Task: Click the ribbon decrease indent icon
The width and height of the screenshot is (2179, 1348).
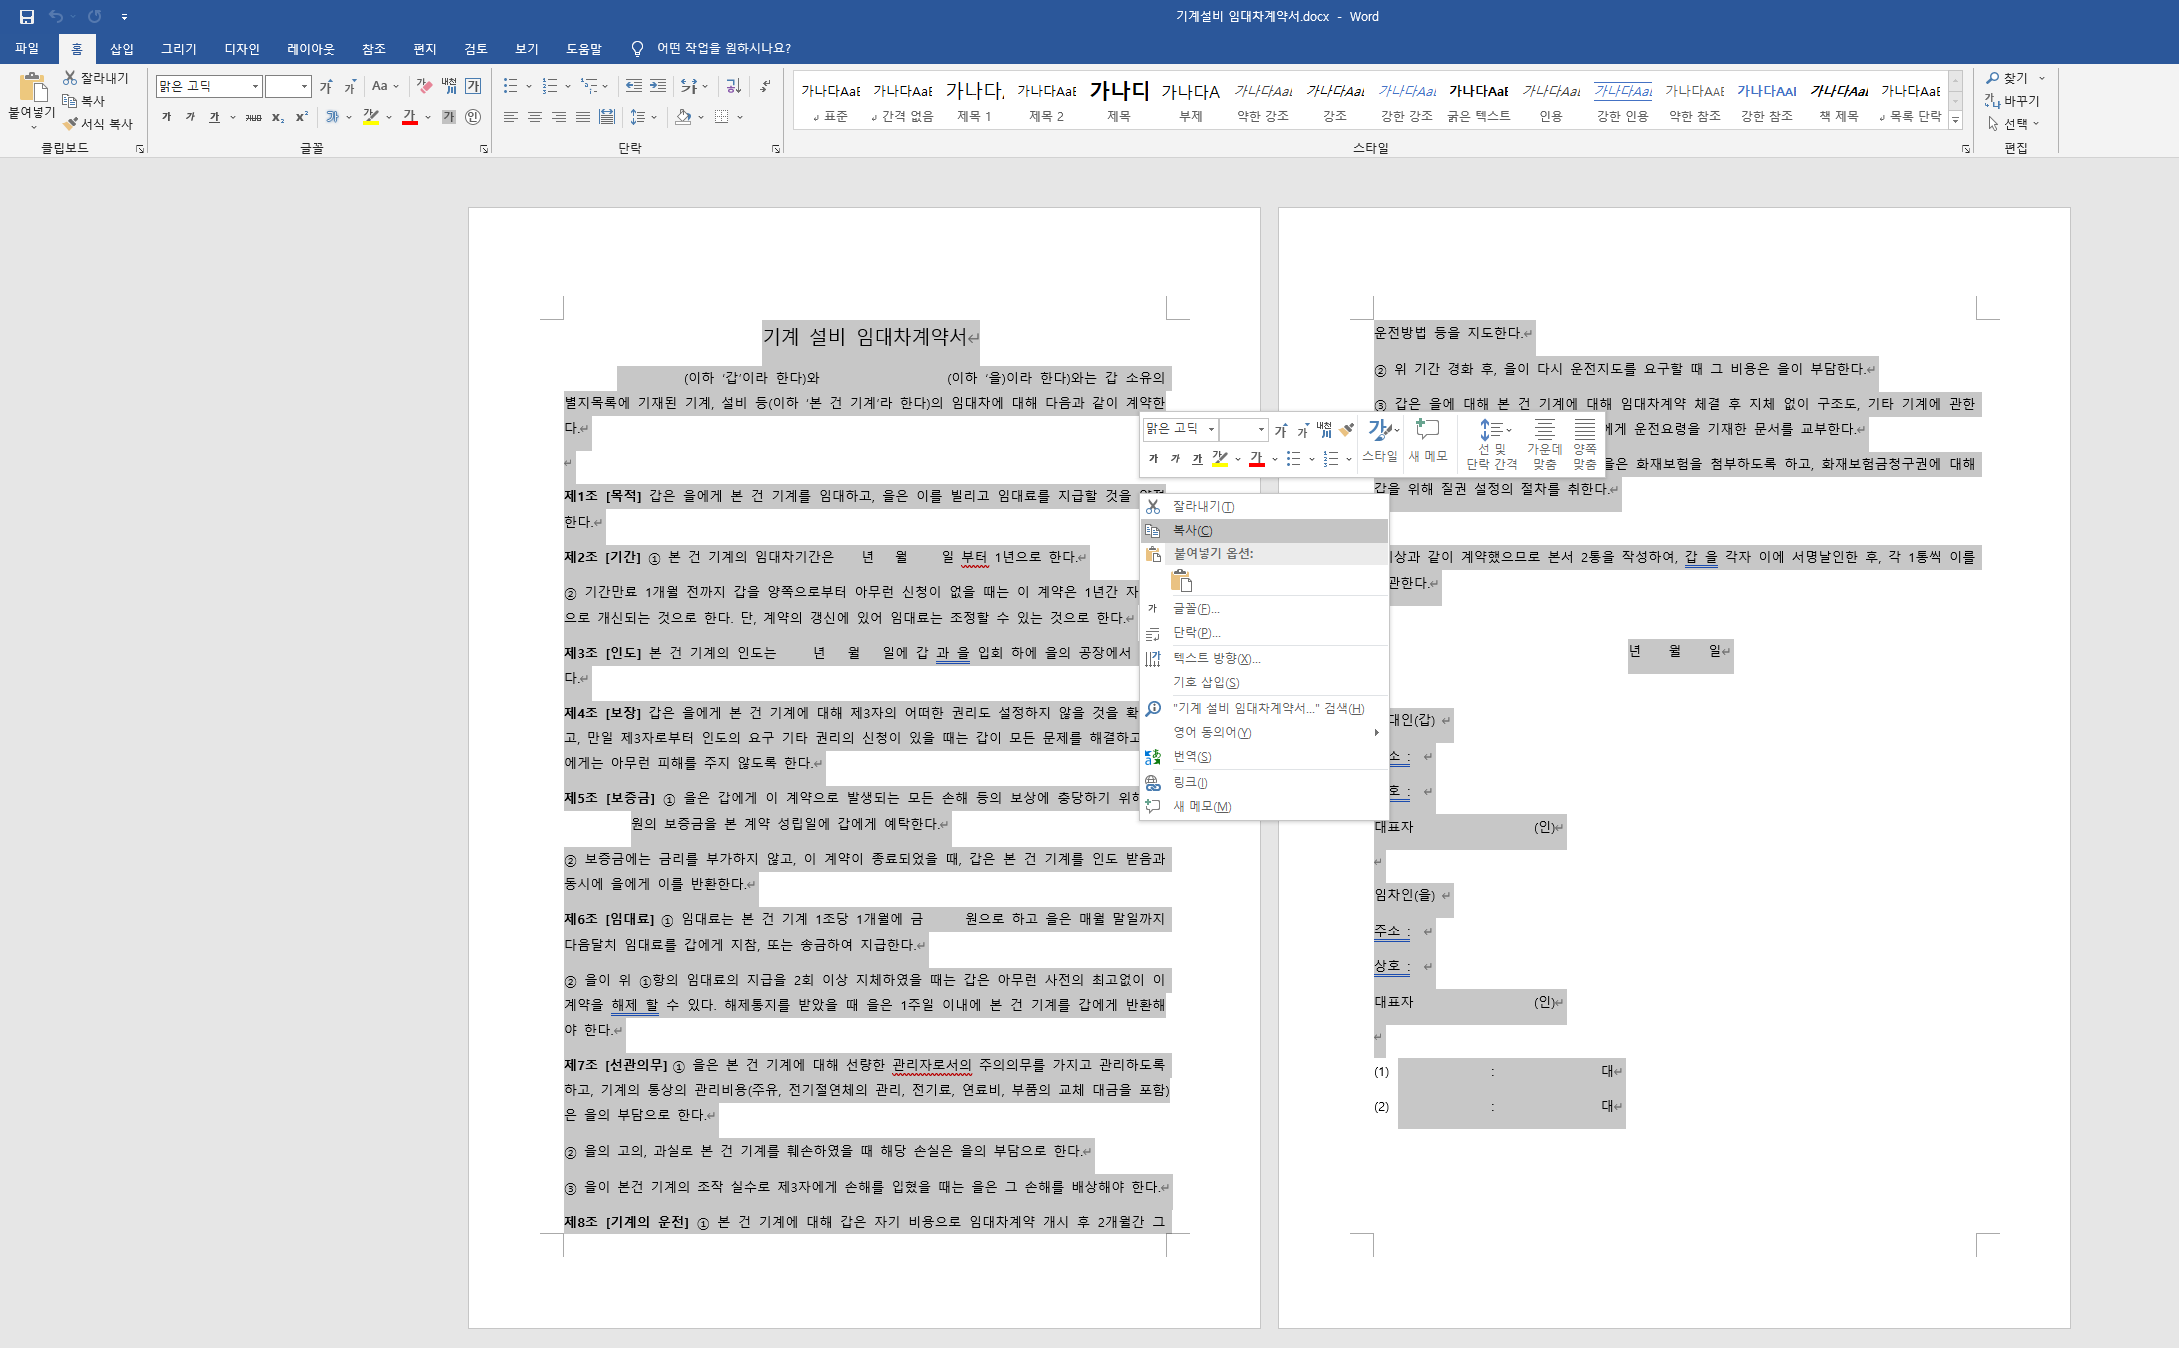Action: (x=633, y=86)
